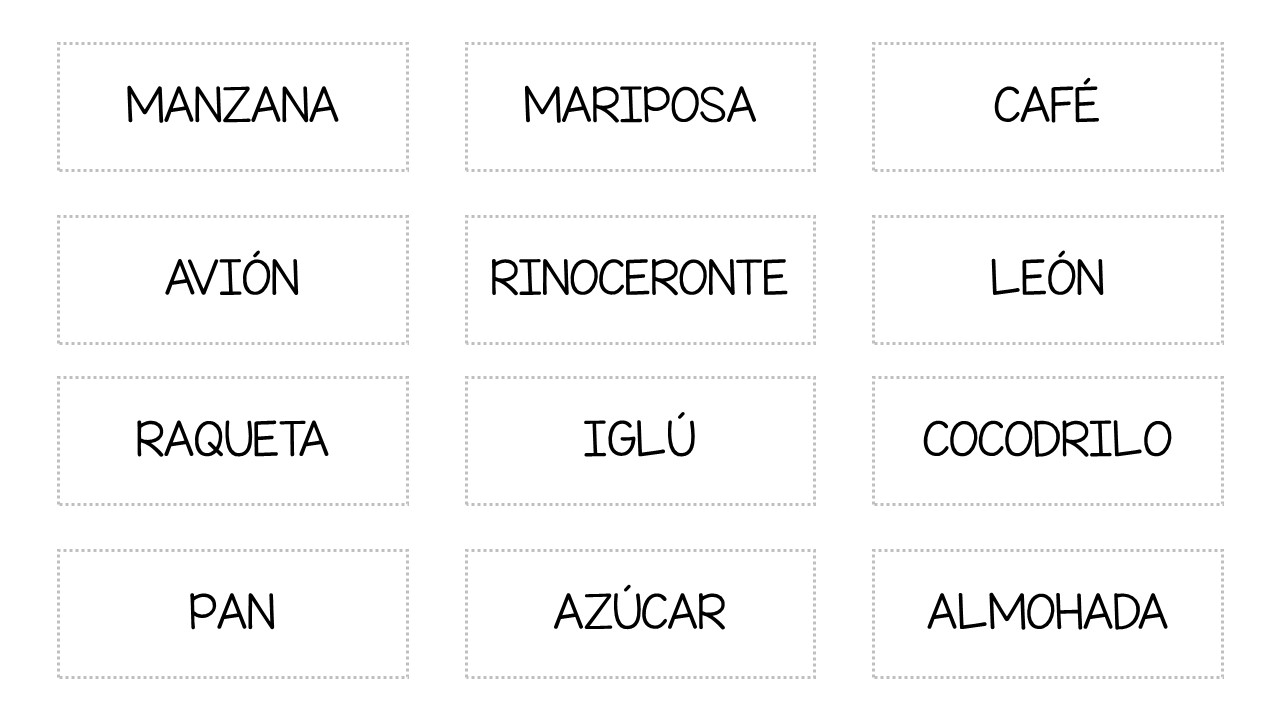Choose the CAFÉ word card
This screenshot has width=1280, height=720.
(x=1047, y=107)
